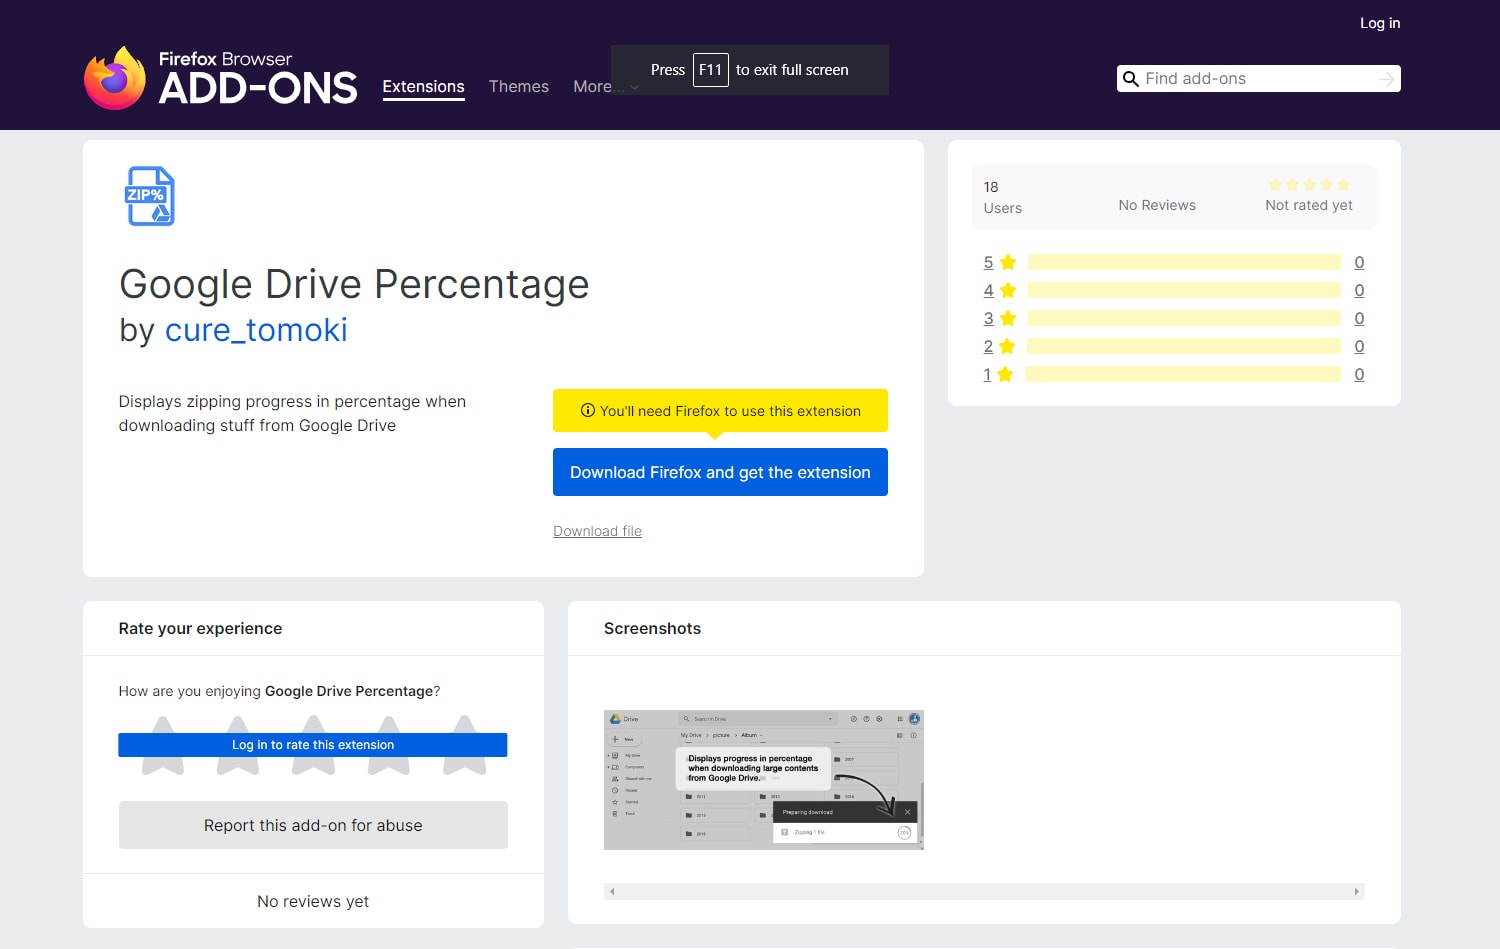1500x949 pixels.
Task: Click the 18 Users count
Action: click(x=1002, y=197)
